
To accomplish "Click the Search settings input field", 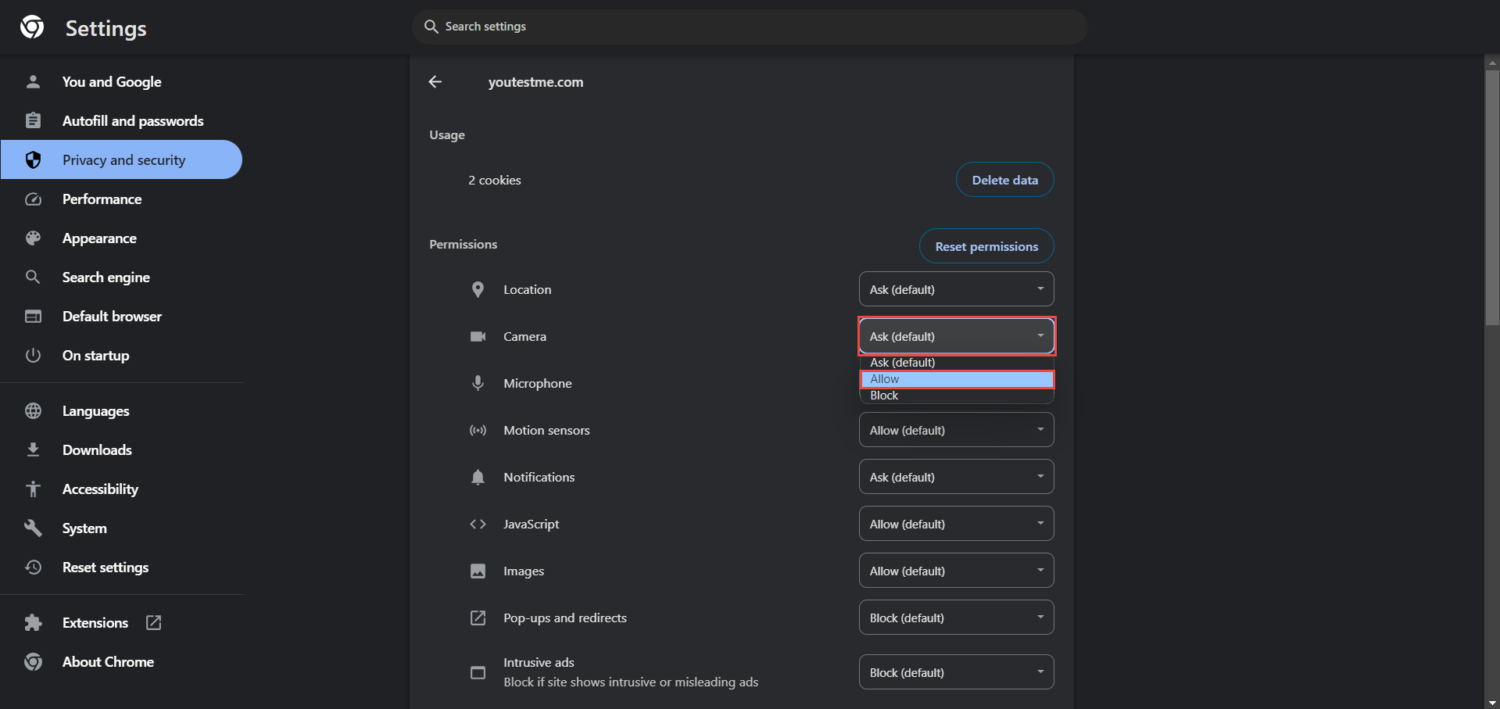I will [x=750, y=27].
